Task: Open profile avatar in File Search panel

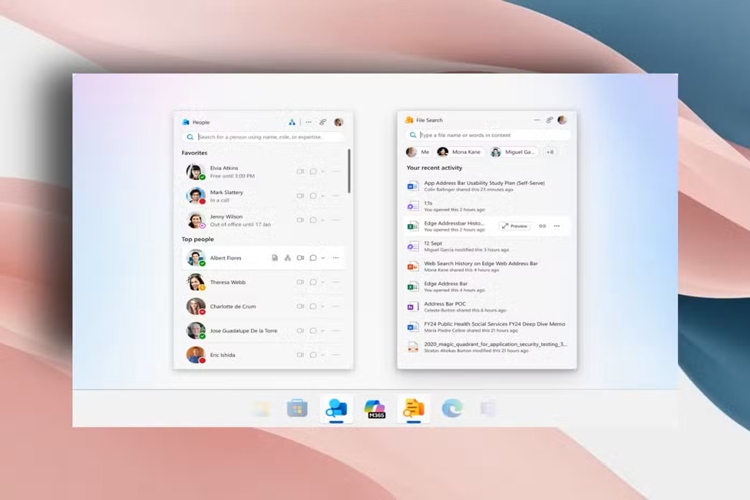Action: (x=562, y=120)
